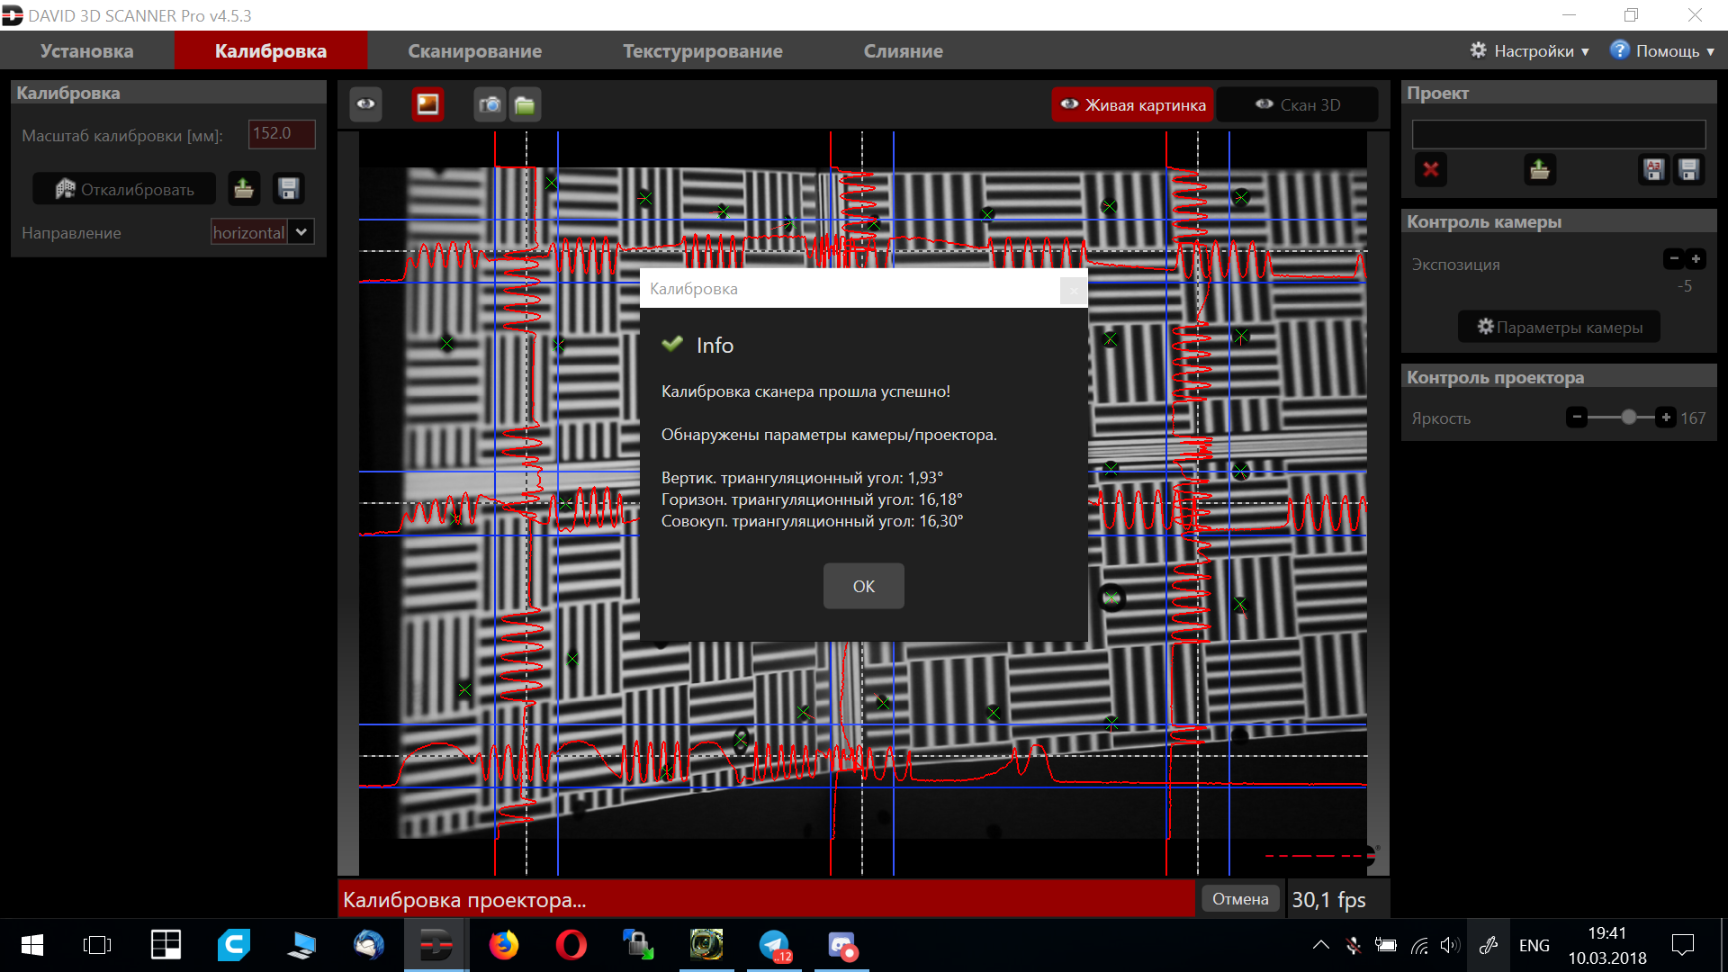Open the Настройки settings dropdown

[1529, 51]
